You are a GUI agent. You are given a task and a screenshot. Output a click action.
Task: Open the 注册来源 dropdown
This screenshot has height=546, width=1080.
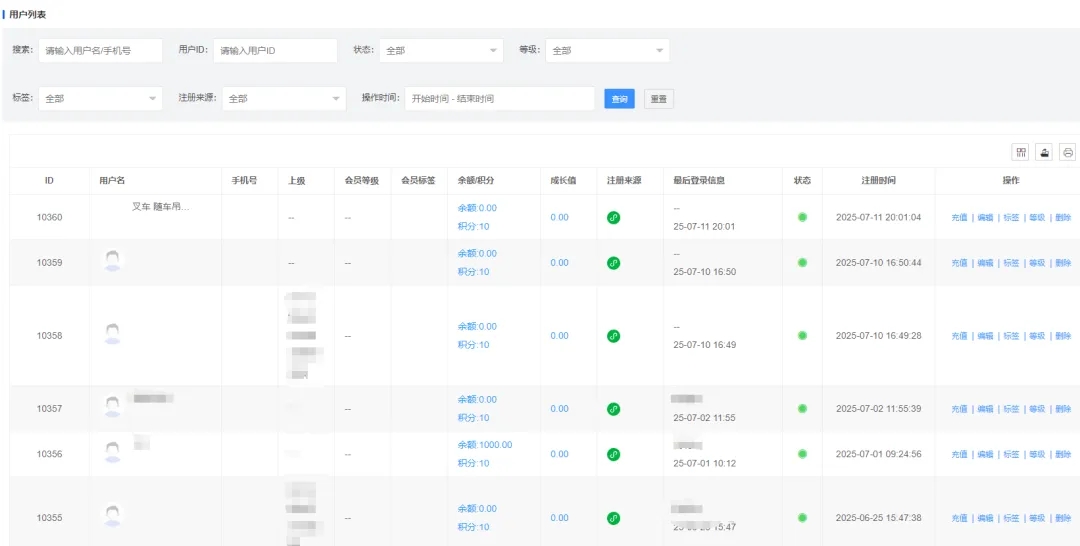(x=283, y=99)
